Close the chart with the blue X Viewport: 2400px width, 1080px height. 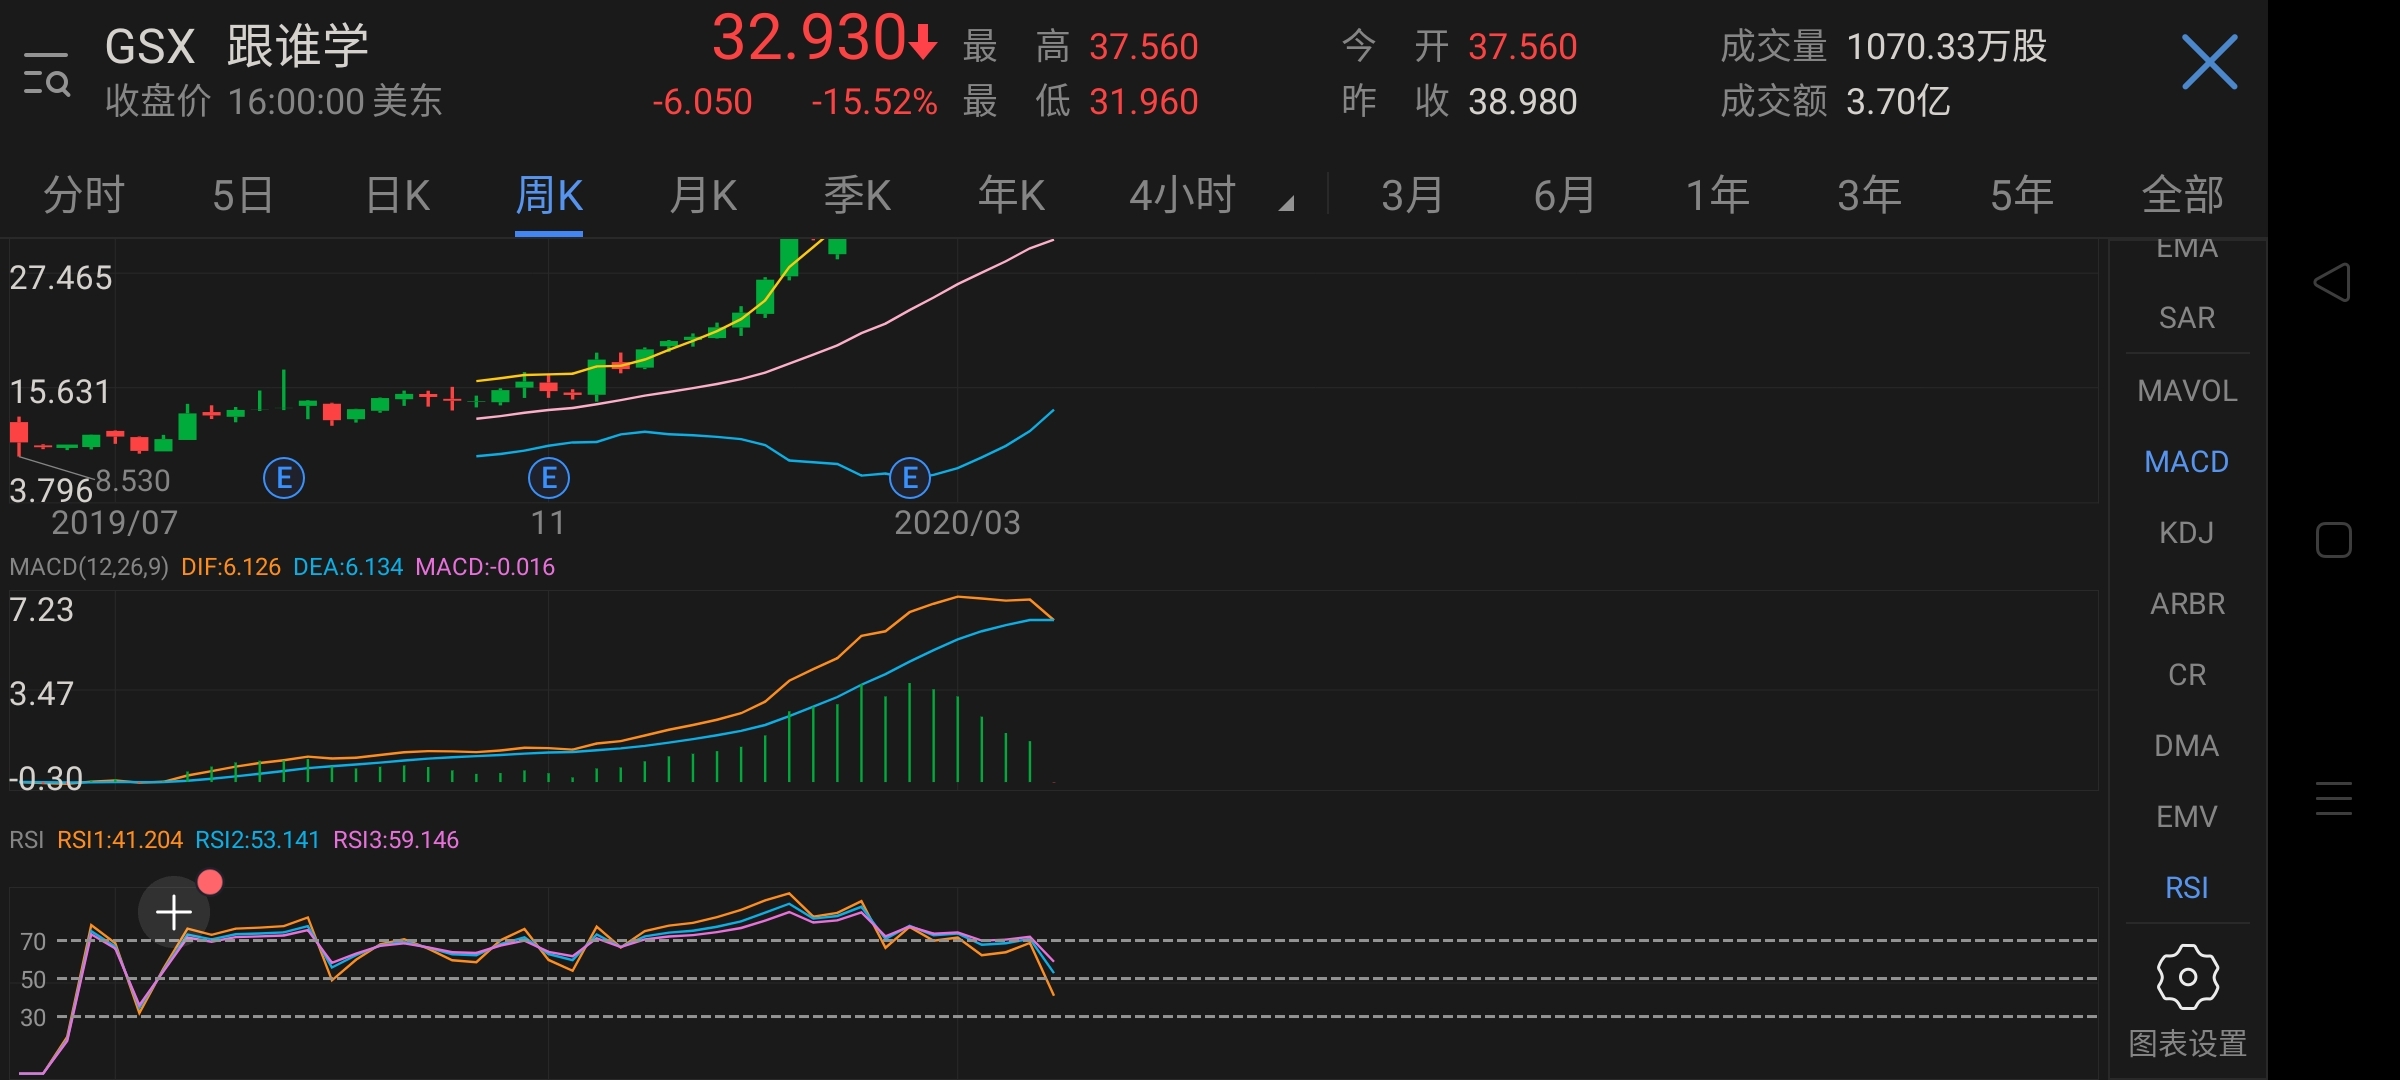[2209, 62]
